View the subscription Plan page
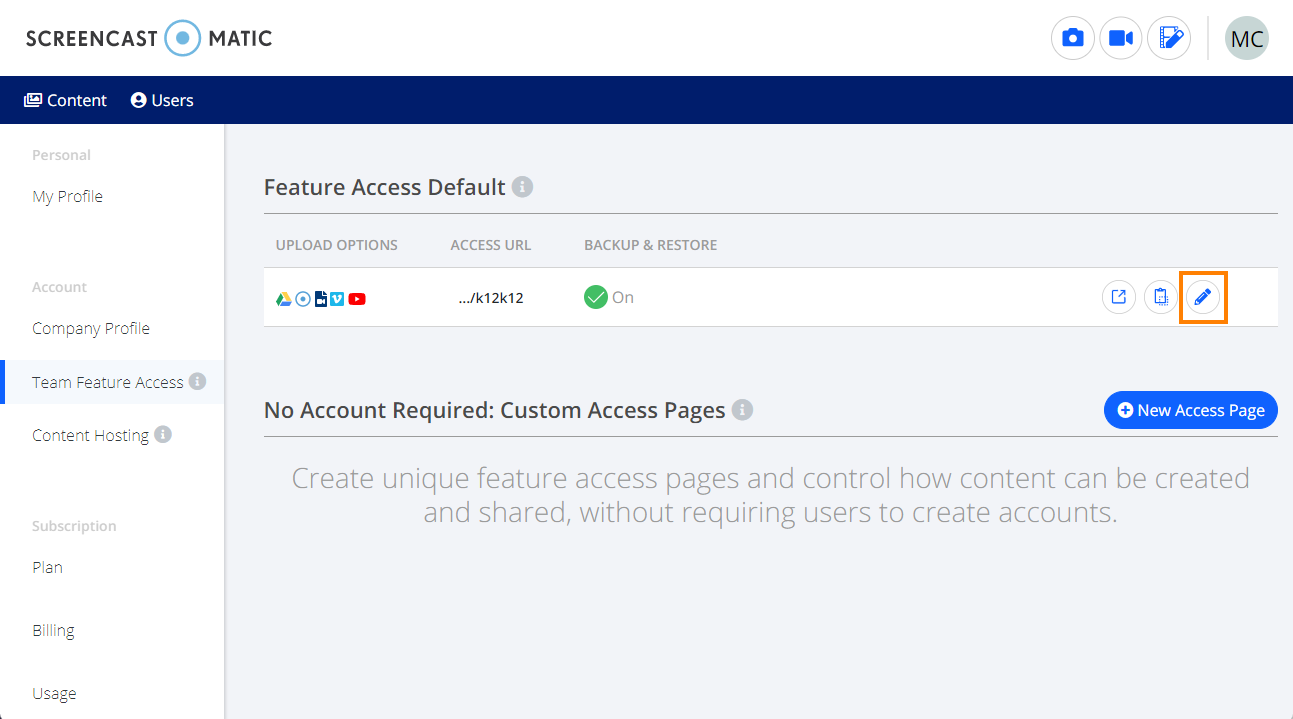 pos(47,567)
